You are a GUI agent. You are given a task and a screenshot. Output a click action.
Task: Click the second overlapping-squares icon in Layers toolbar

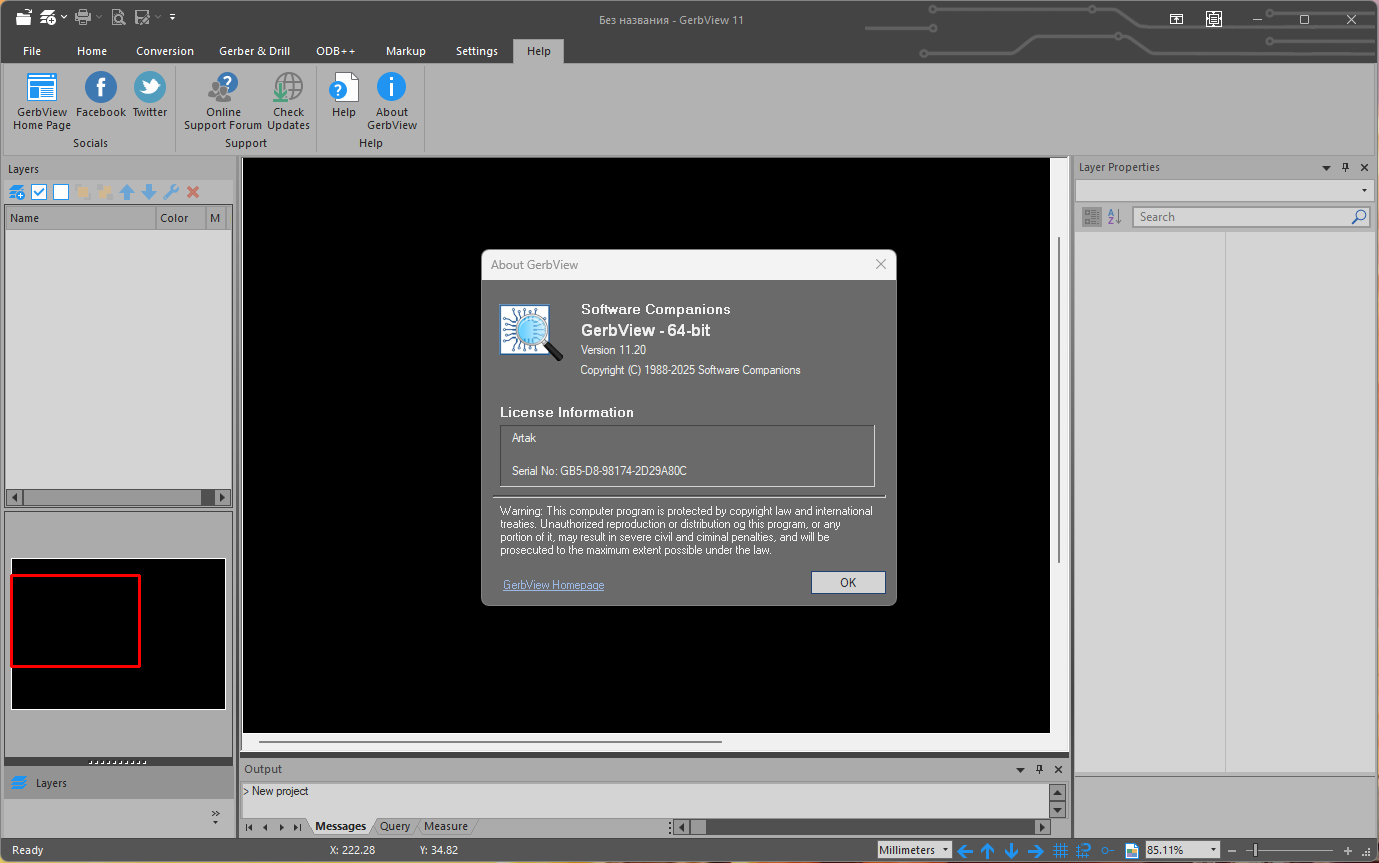click(x=105, y=192)
